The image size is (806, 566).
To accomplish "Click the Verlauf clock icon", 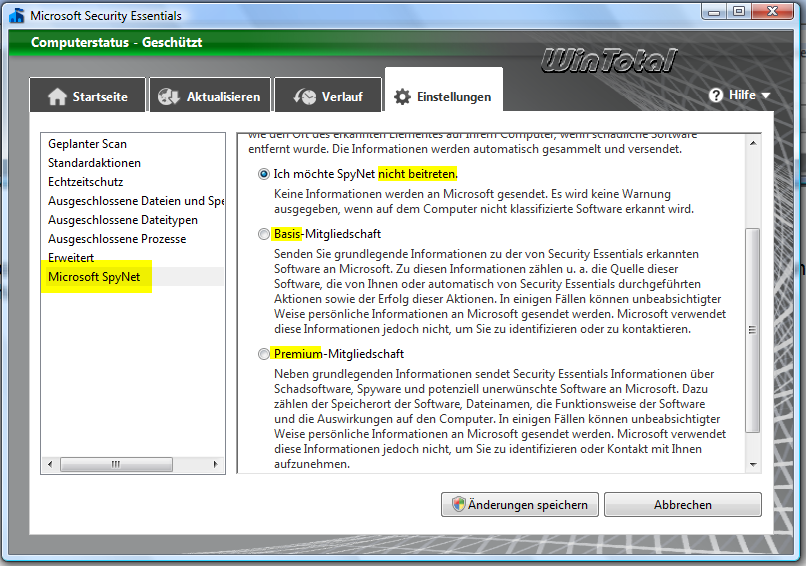I will (x=305, y=96).
